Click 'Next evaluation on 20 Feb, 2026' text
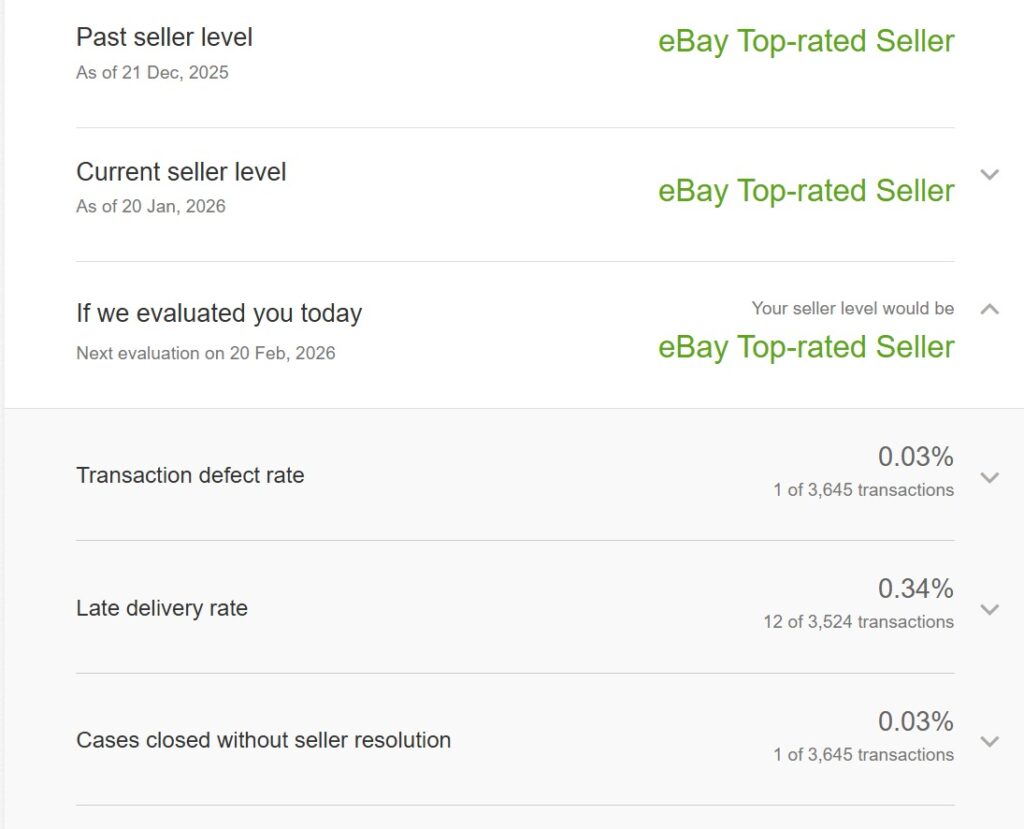Viewport: 1024px width, 829px height. pyautogui.click(x=206, y=353)
